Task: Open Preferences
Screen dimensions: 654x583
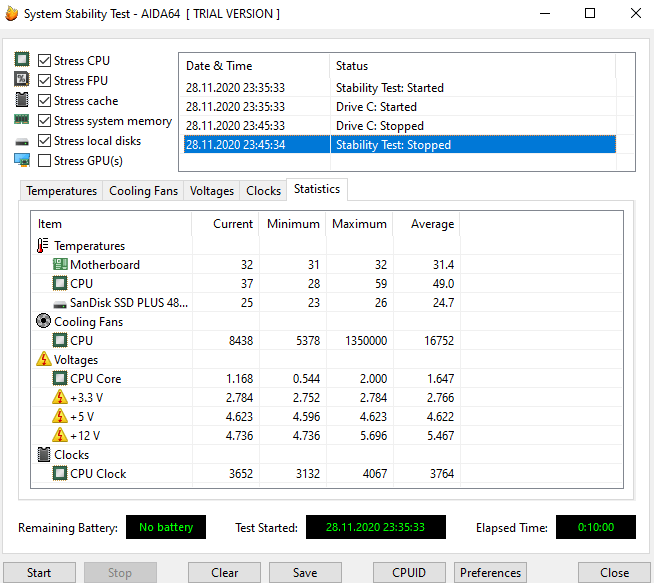Action: 490,573
